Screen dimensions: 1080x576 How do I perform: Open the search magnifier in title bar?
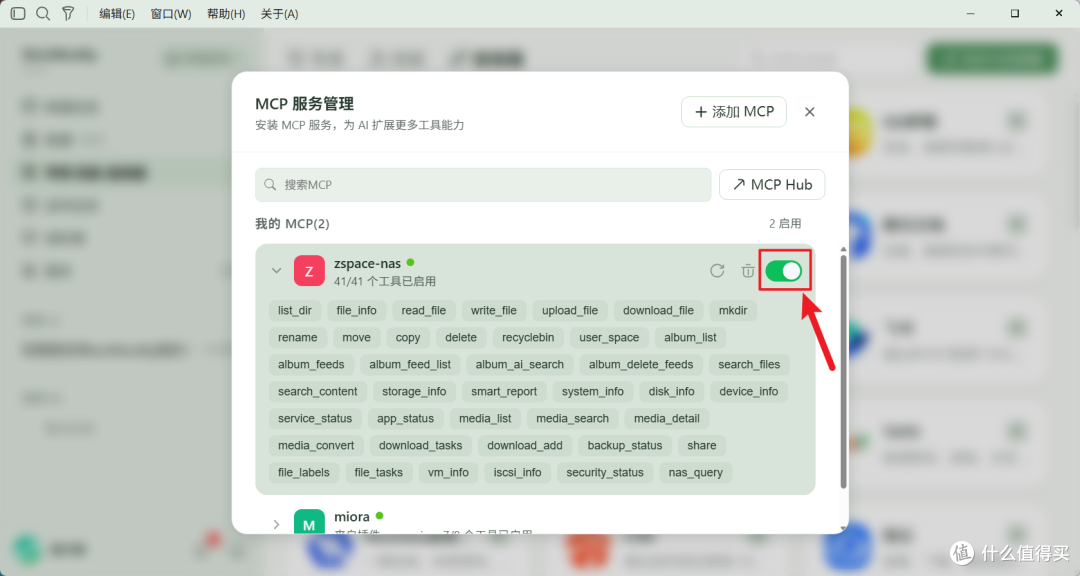coord(43,13)
